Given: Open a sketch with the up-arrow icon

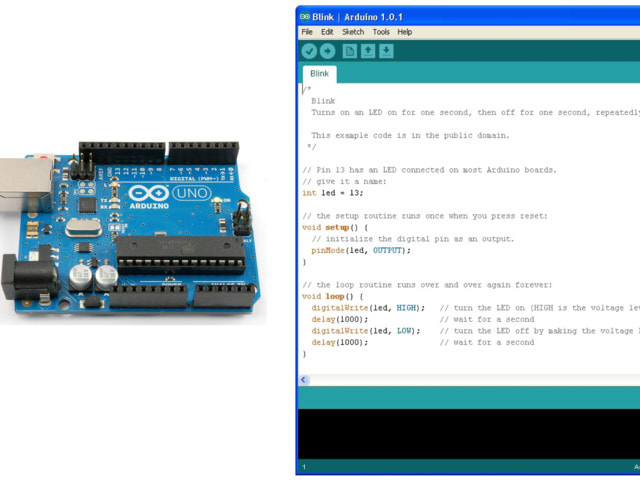Looking at the screenshot, I should point(368,51).
